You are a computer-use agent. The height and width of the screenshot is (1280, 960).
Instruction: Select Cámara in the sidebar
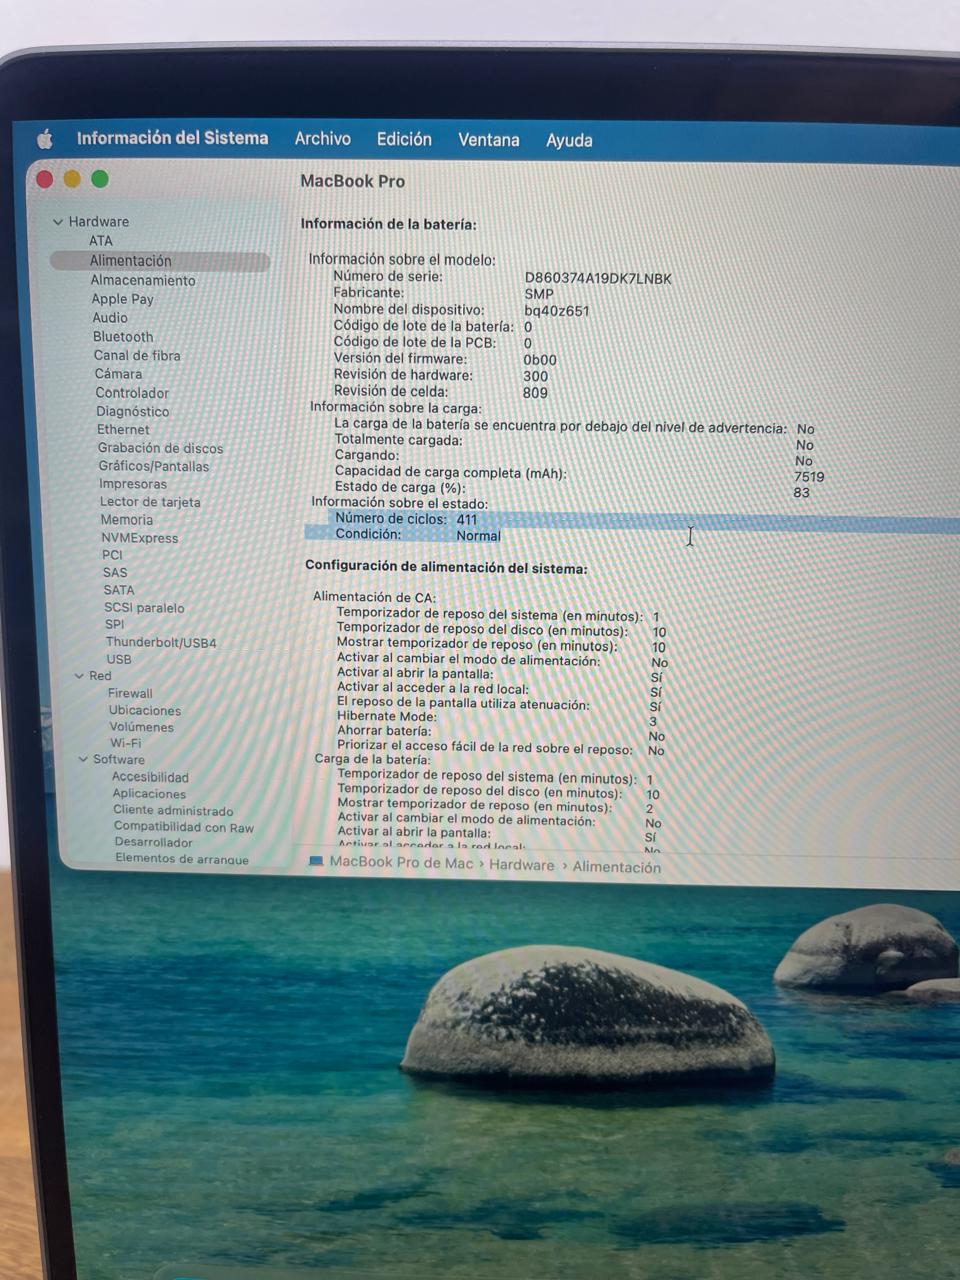(118, 374)
